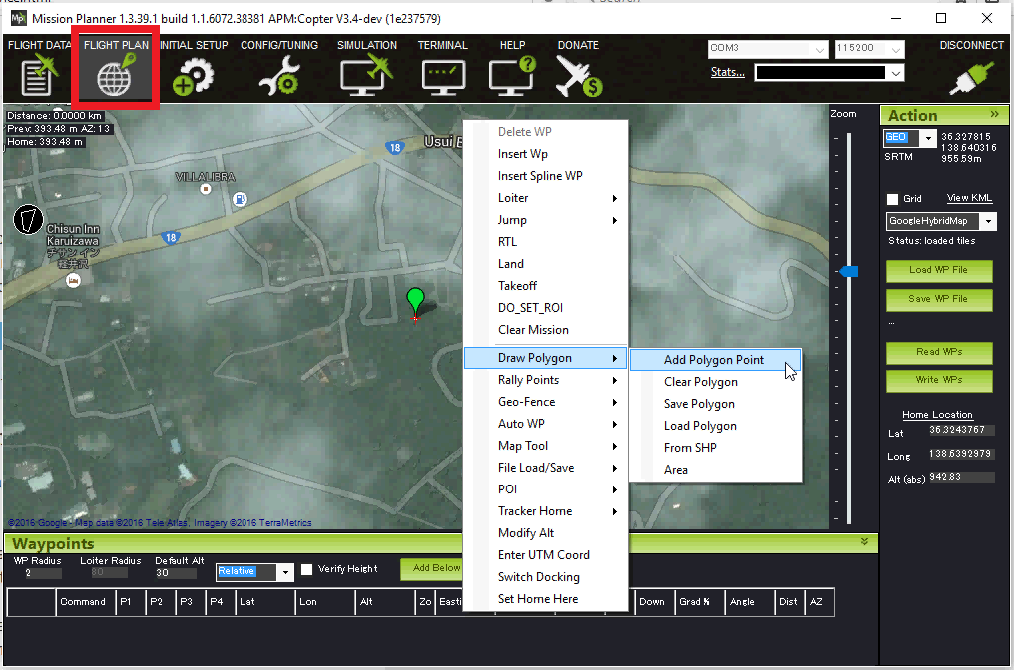Viewport: 1014px width, 670px height.
Task: Click the Write WPs button
Action: coord(939,380)
